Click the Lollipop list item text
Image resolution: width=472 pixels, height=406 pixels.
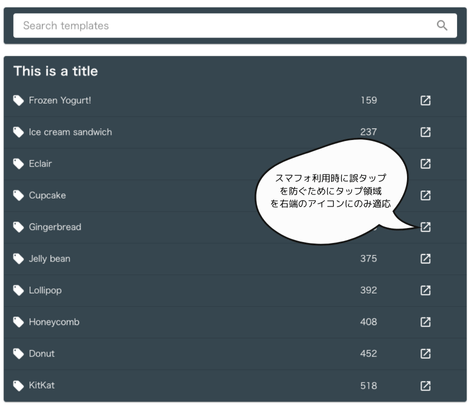click(x=45, y=290)
